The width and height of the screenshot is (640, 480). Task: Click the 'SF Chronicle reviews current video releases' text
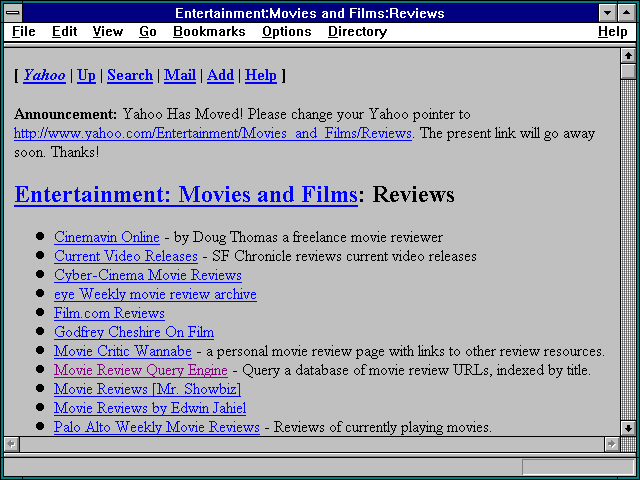click(x=344, y=256)
